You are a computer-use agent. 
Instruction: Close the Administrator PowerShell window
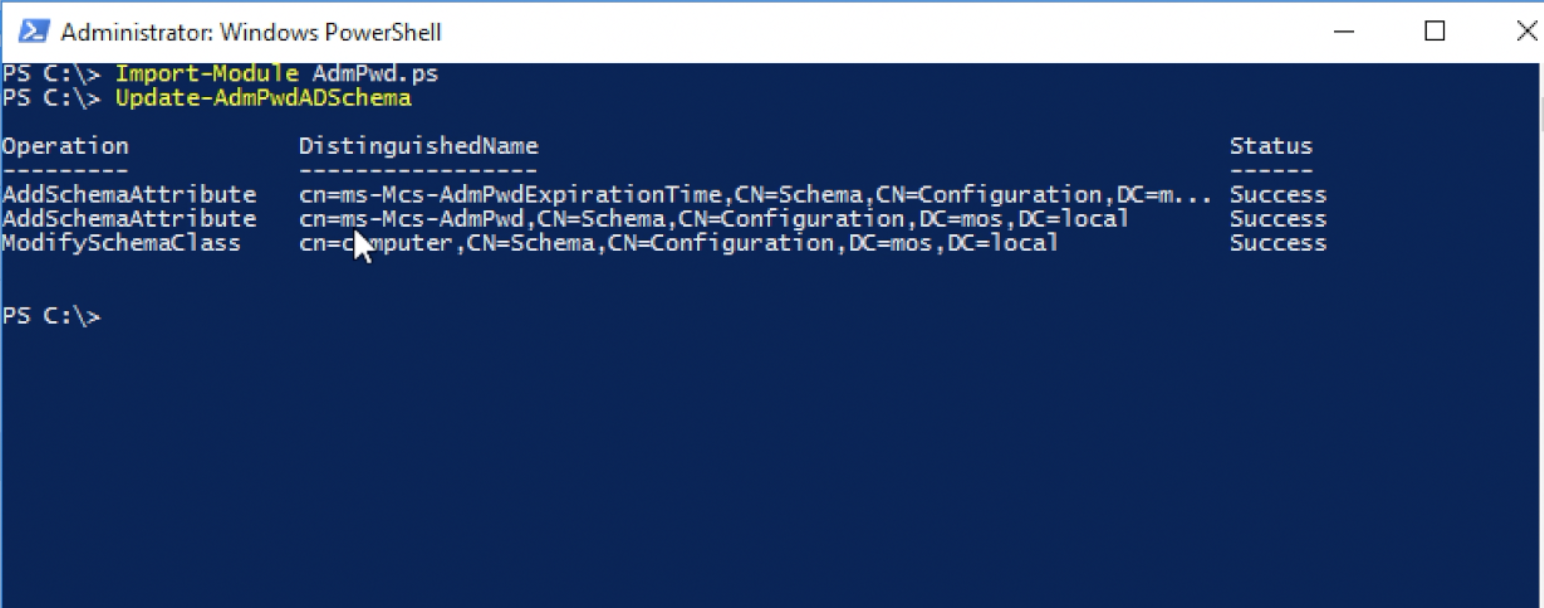click(1525, 32)
